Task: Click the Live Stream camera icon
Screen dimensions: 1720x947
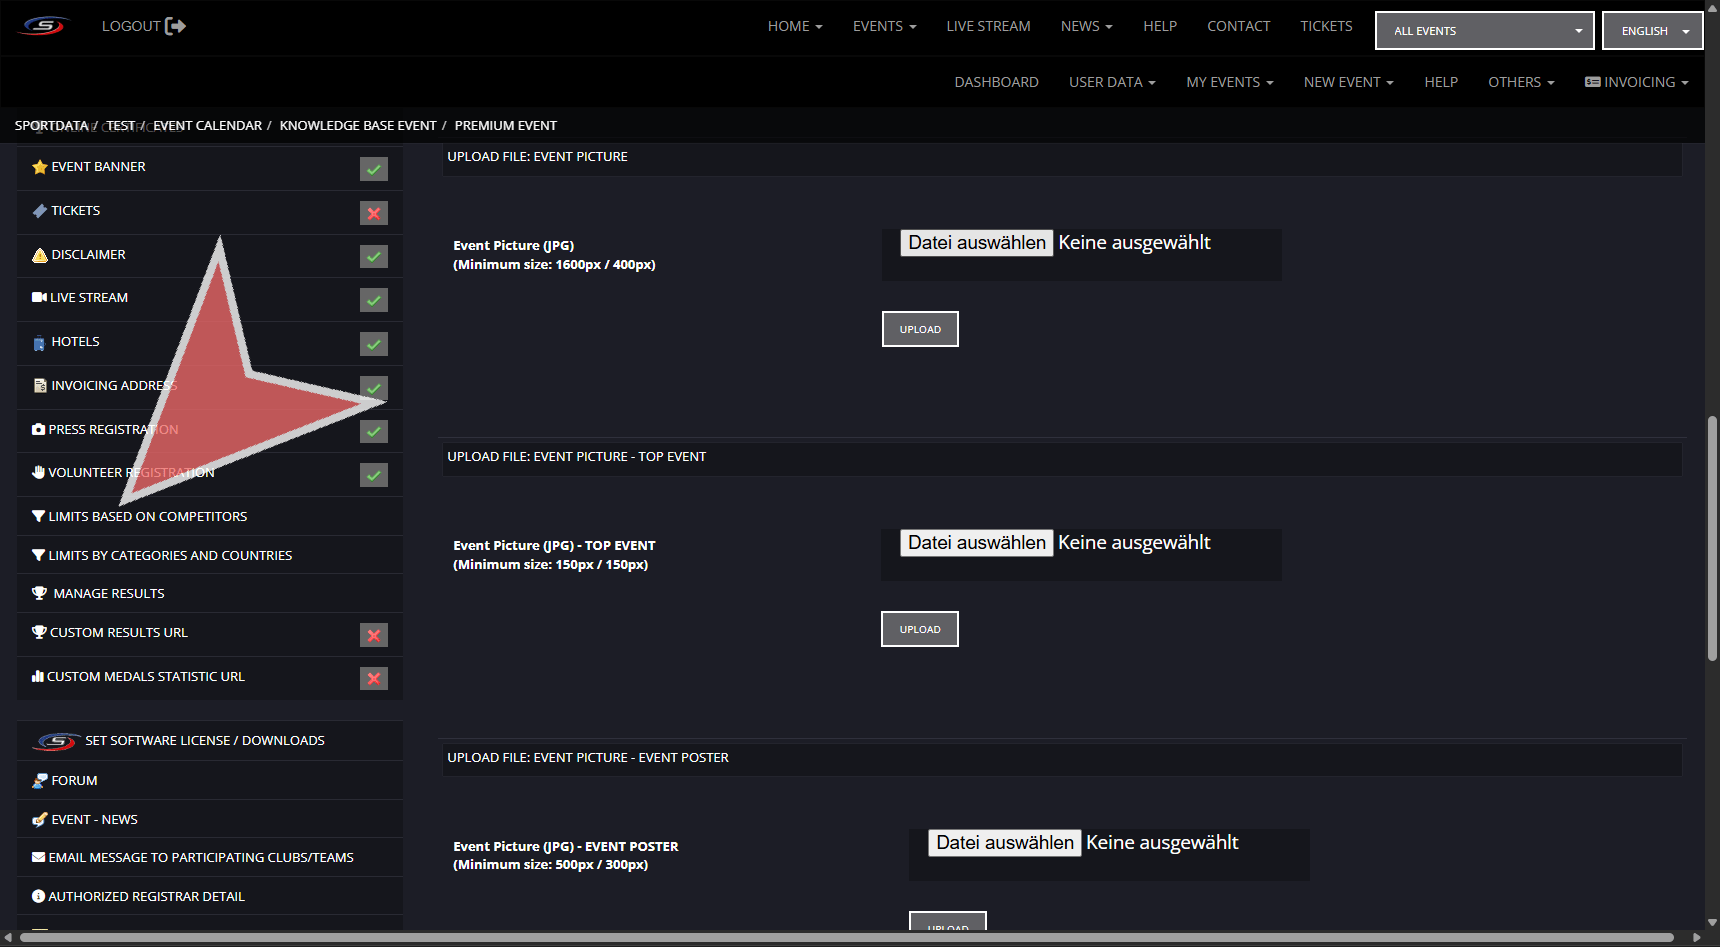Action: tap(39, 298)
